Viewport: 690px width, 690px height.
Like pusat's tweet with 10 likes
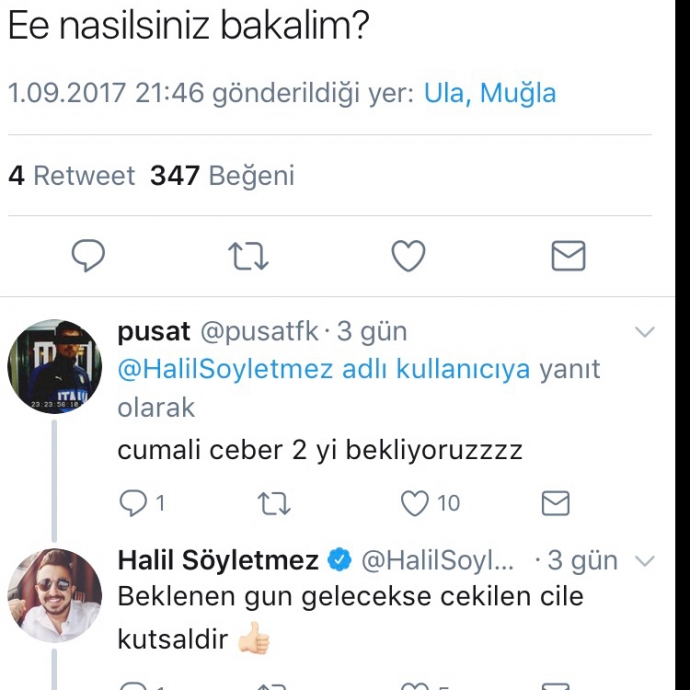pos(415,503)
